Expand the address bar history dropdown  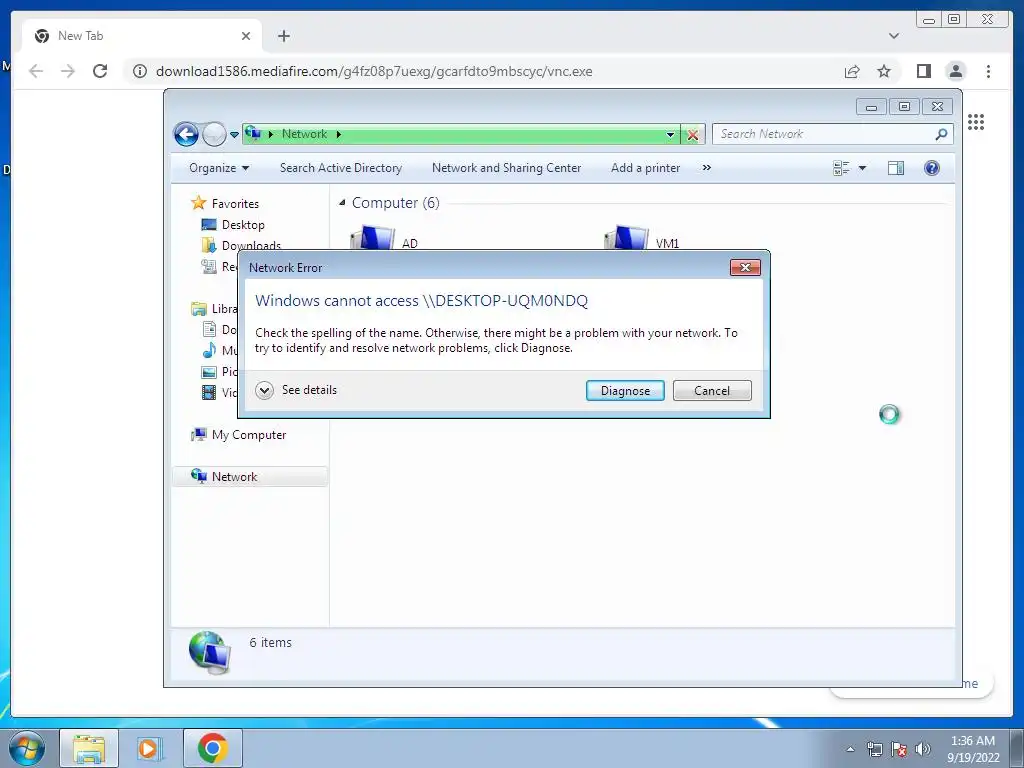click(670, 135)
